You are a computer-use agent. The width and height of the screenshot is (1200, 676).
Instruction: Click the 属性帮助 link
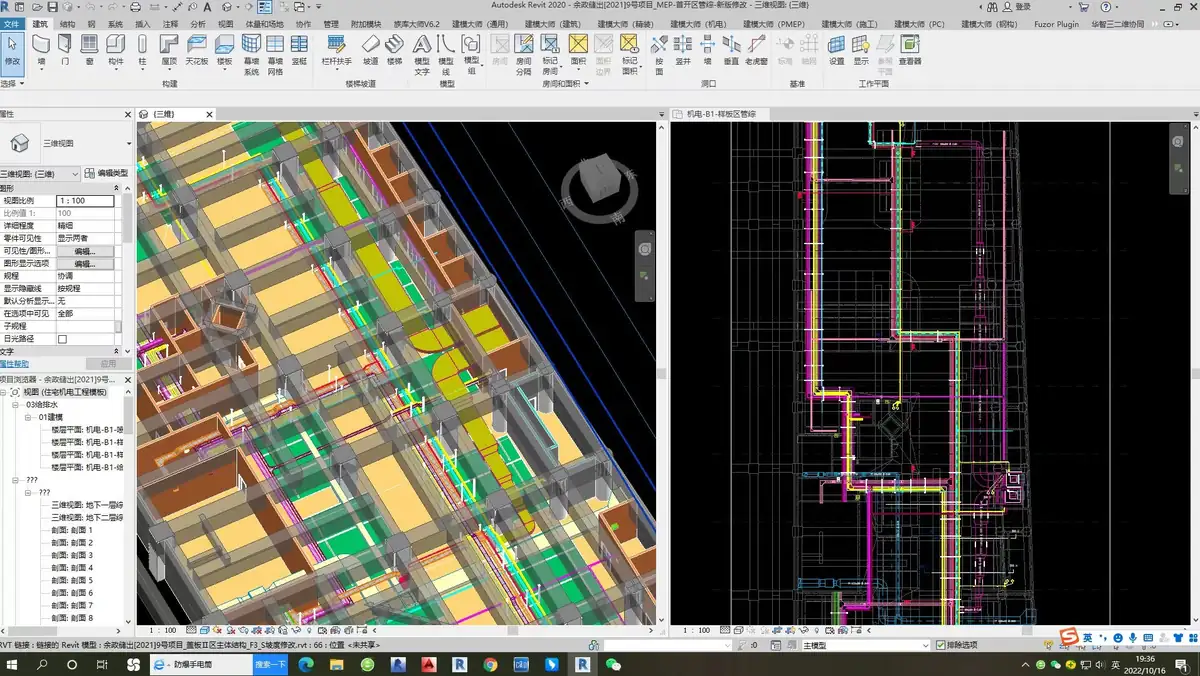click(15, 364)
